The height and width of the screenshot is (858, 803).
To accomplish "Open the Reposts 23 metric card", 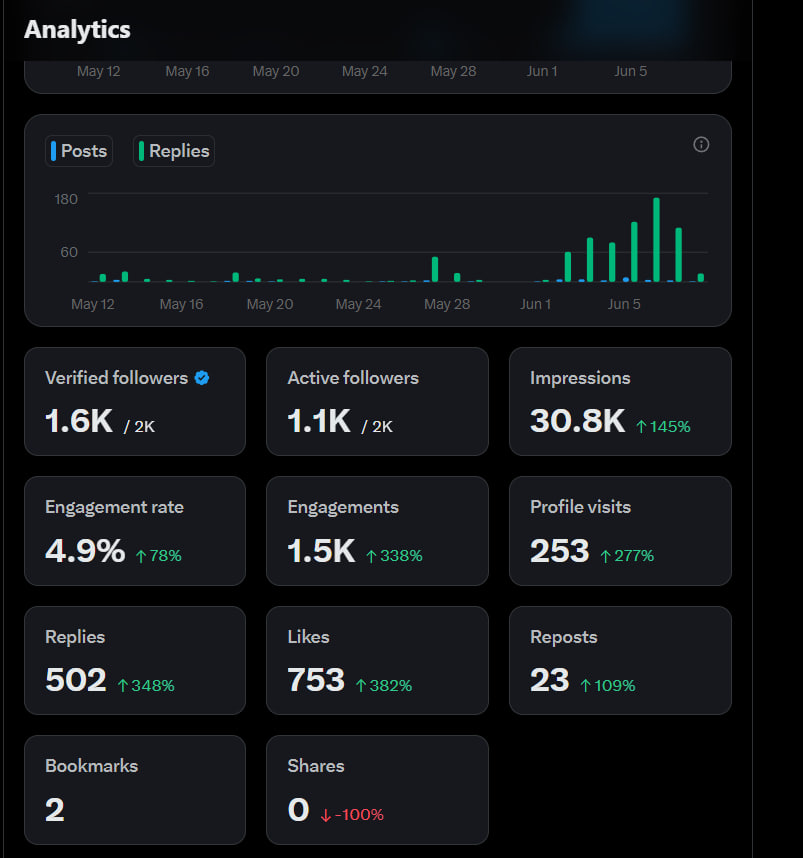I will pos(620,660).
